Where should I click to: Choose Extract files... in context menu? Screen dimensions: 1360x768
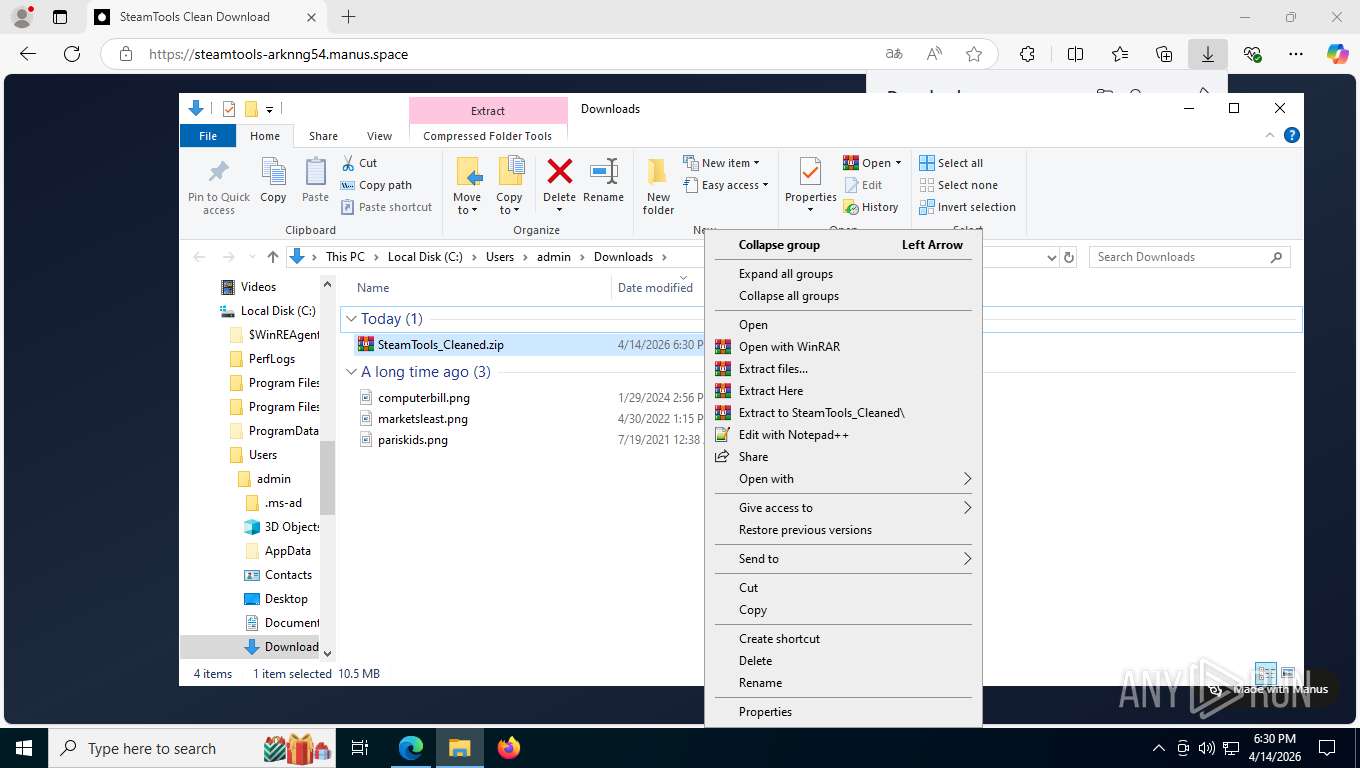(x=843, y=369)
